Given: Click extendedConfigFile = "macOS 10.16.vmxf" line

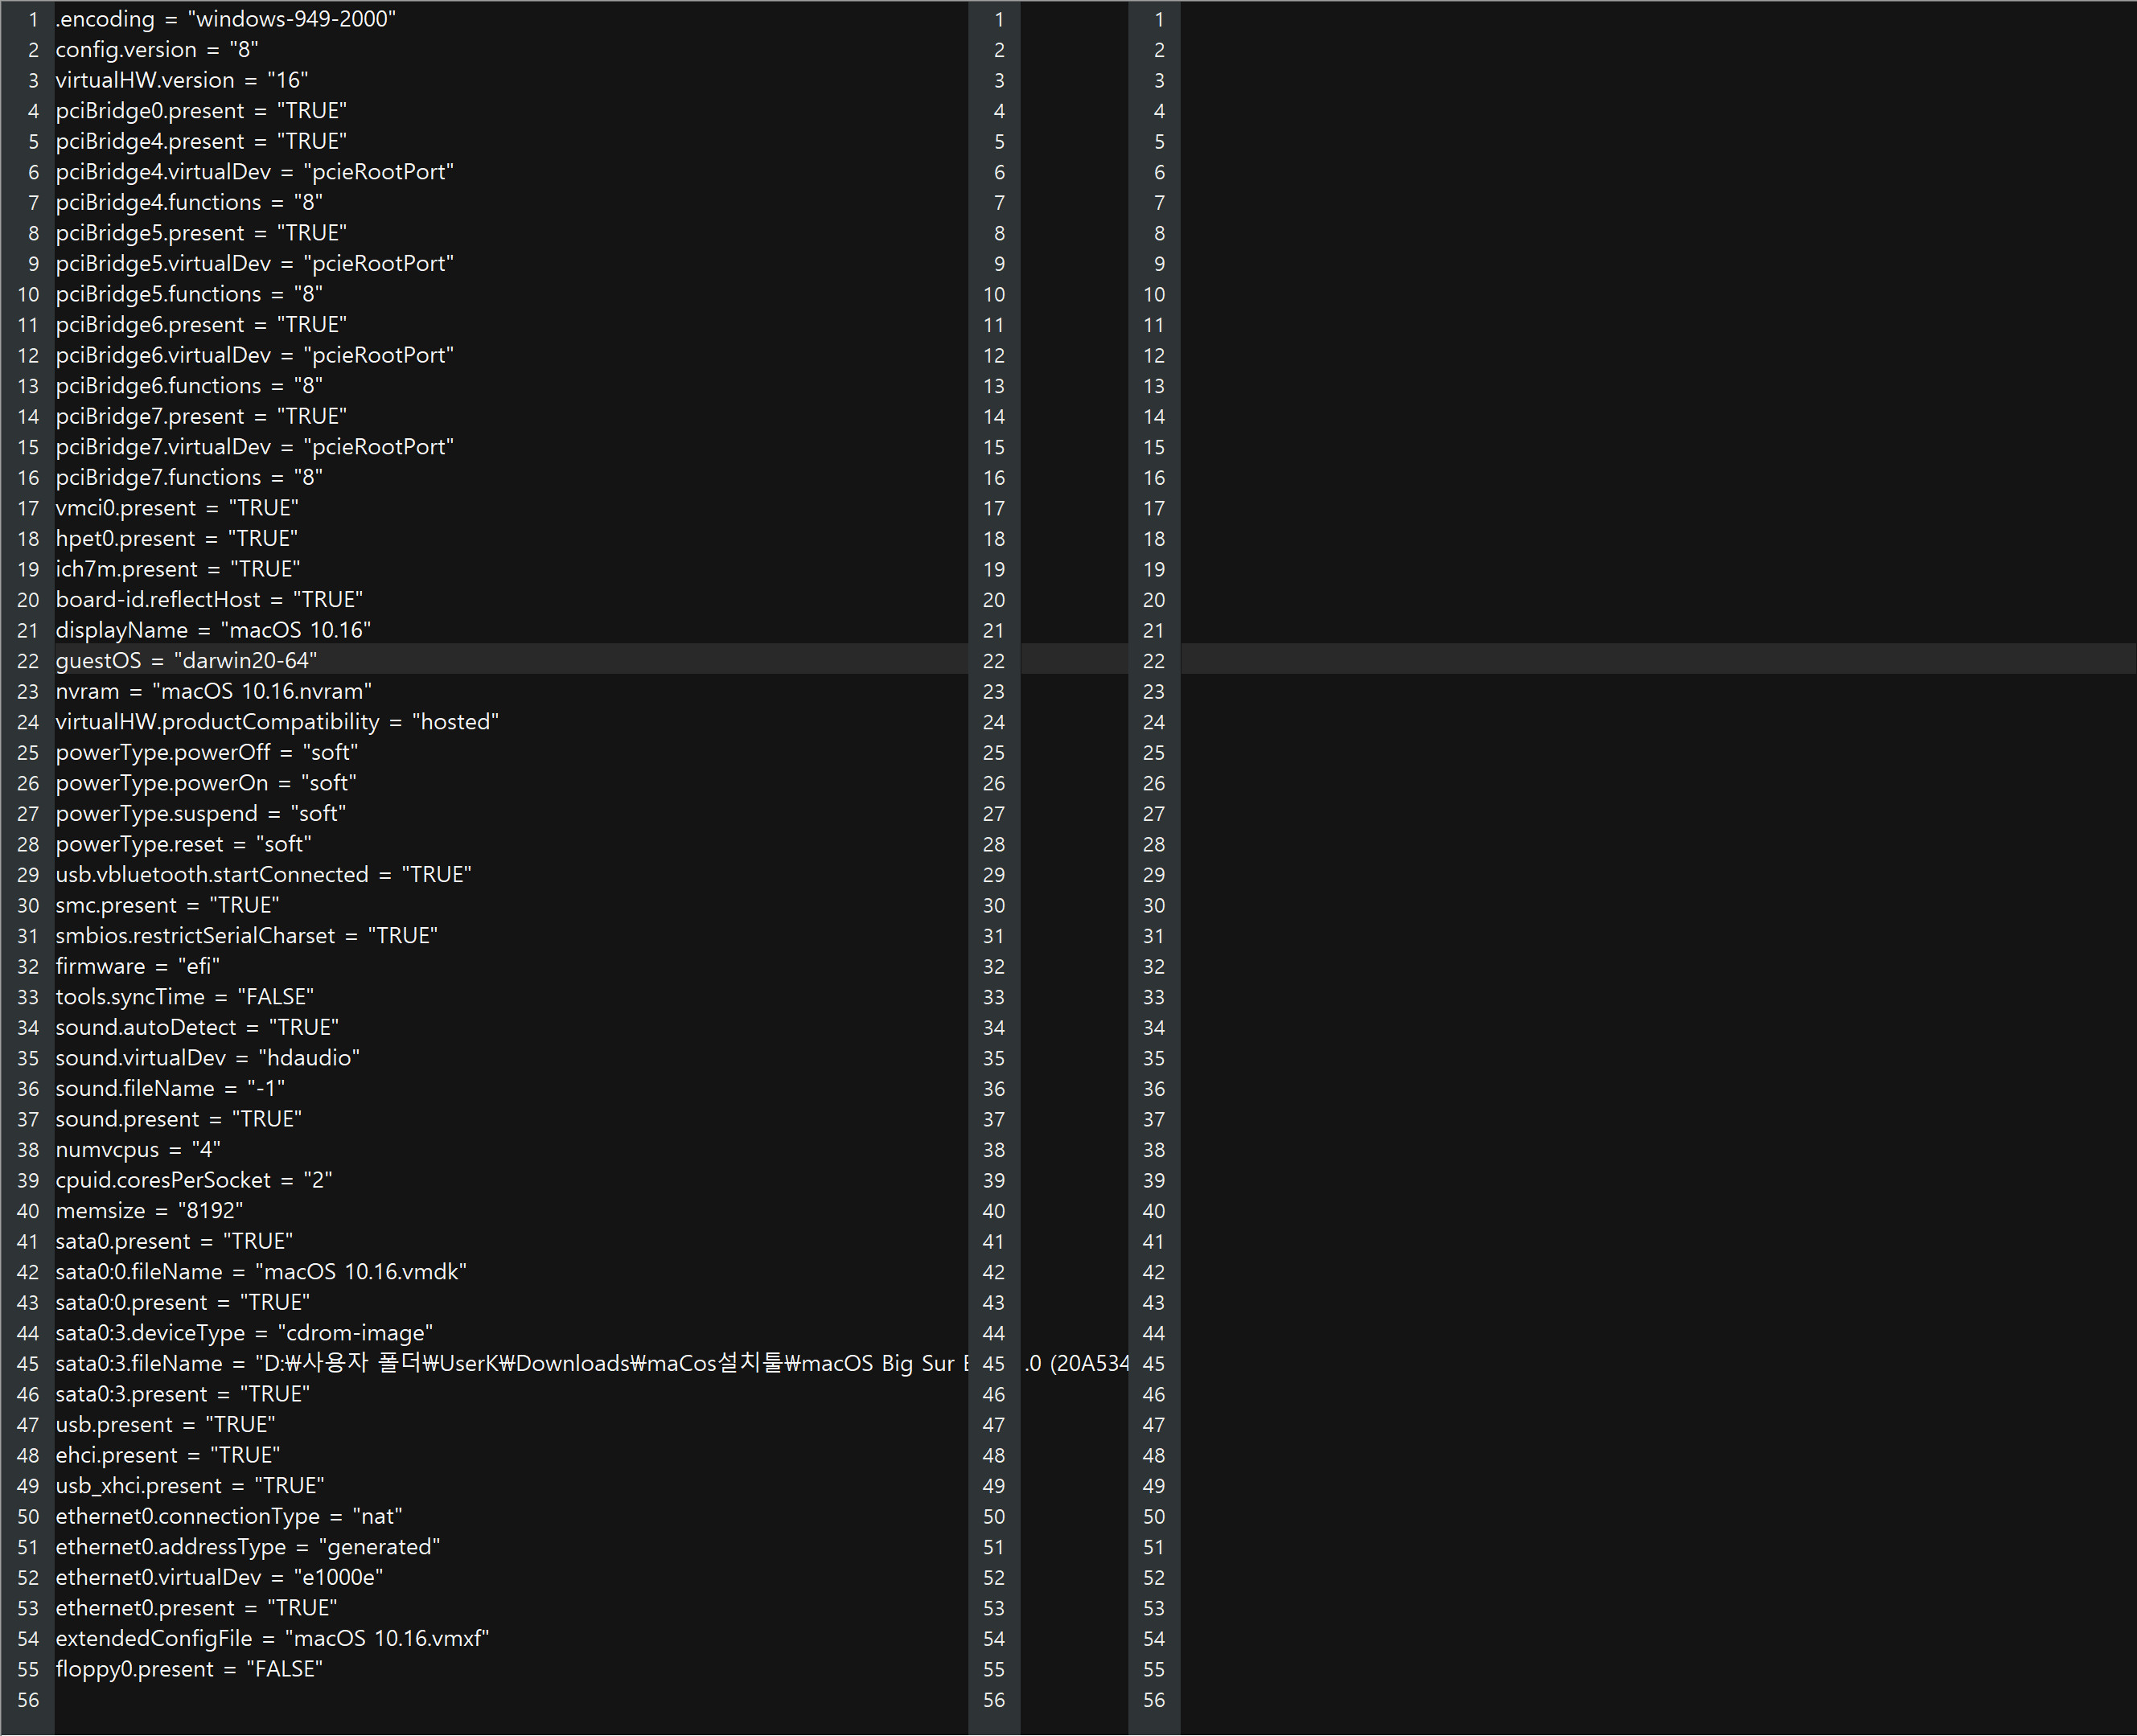Looking at the screenshot, I should point(272,1639).
